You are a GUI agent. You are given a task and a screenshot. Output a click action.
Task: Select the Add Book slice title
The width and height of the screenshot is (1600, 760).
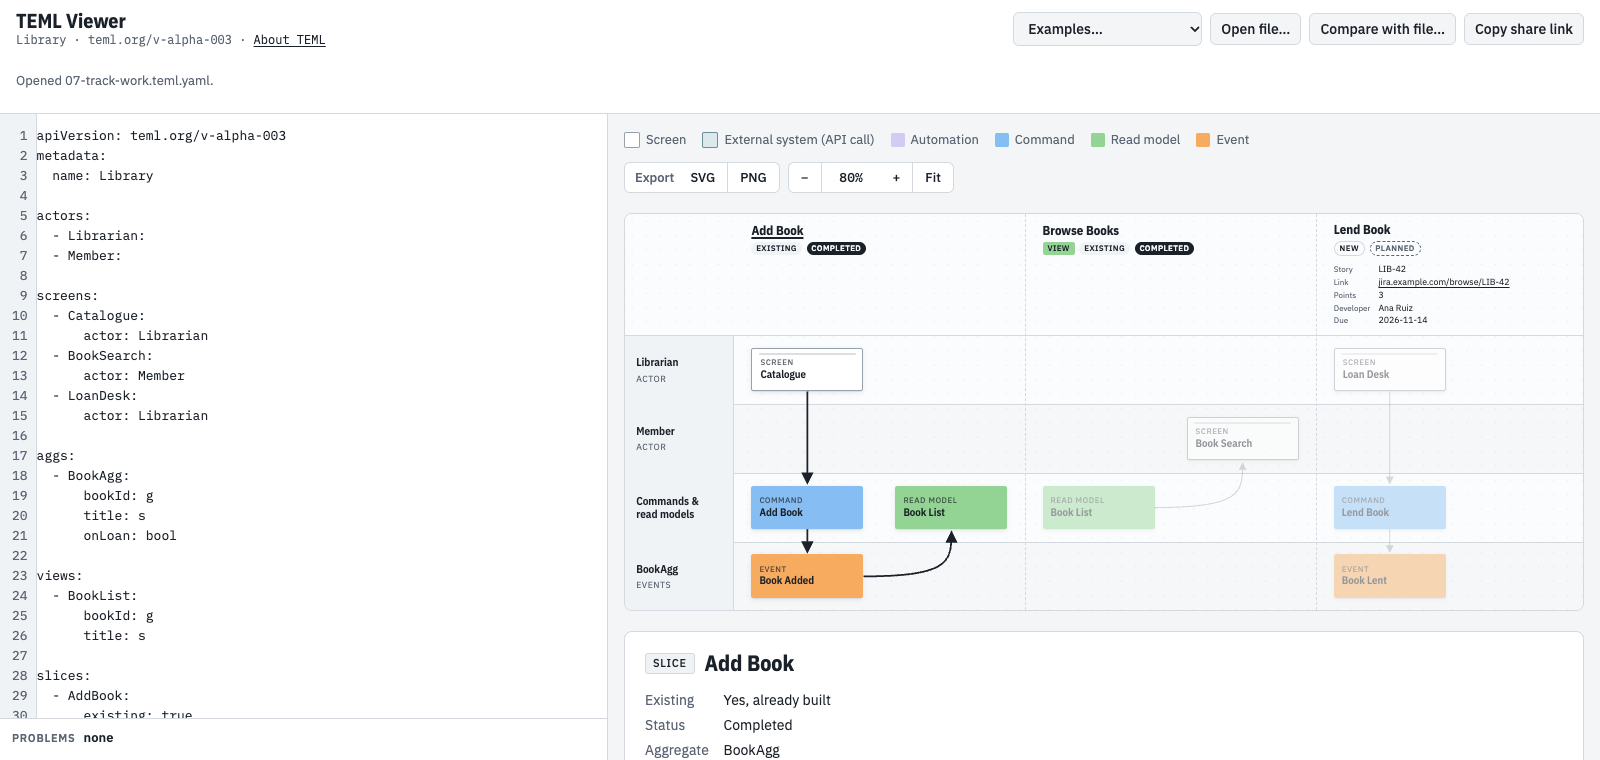(777, 231)
